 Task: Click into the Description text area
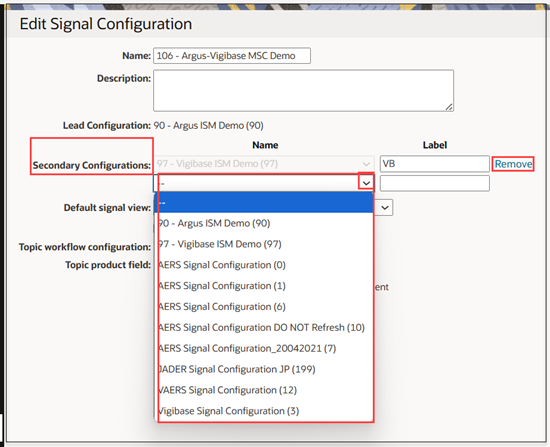click(x=303, y=91)
